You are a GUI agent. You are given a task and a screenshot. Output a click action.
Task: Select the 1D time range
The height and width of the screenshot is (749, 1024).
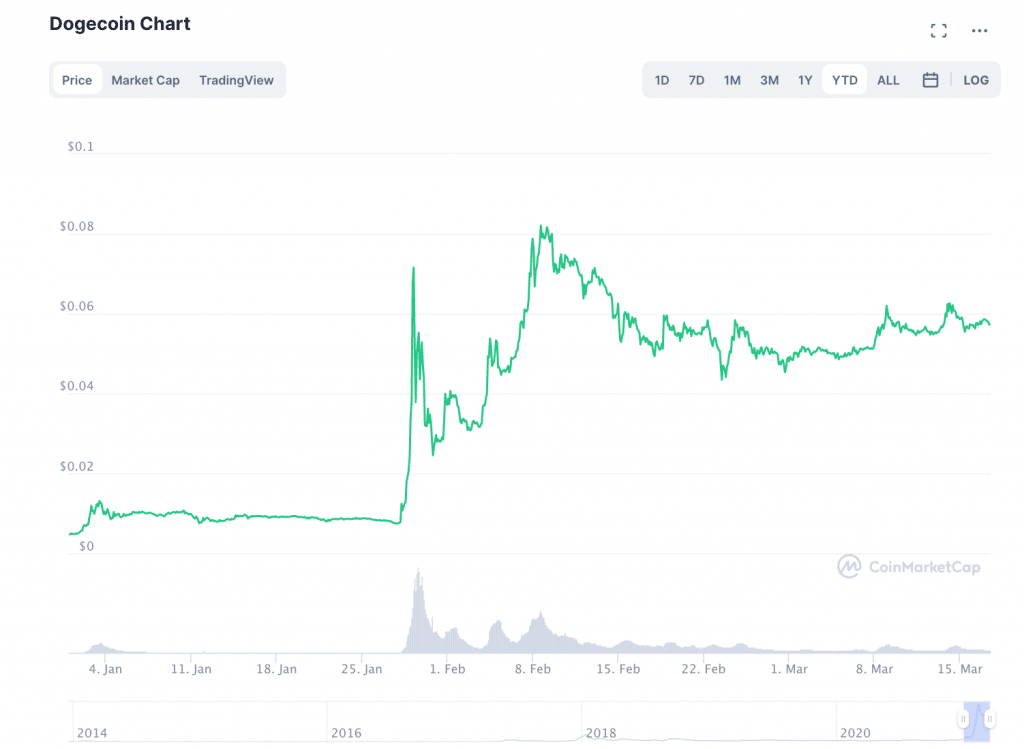tap(662, 80)
